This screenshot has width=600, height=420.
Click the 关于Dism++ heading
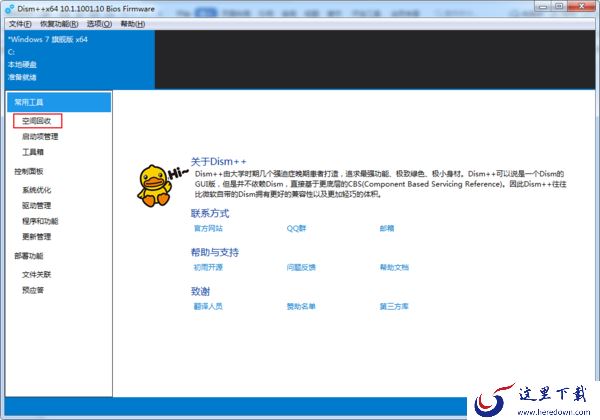218,161
